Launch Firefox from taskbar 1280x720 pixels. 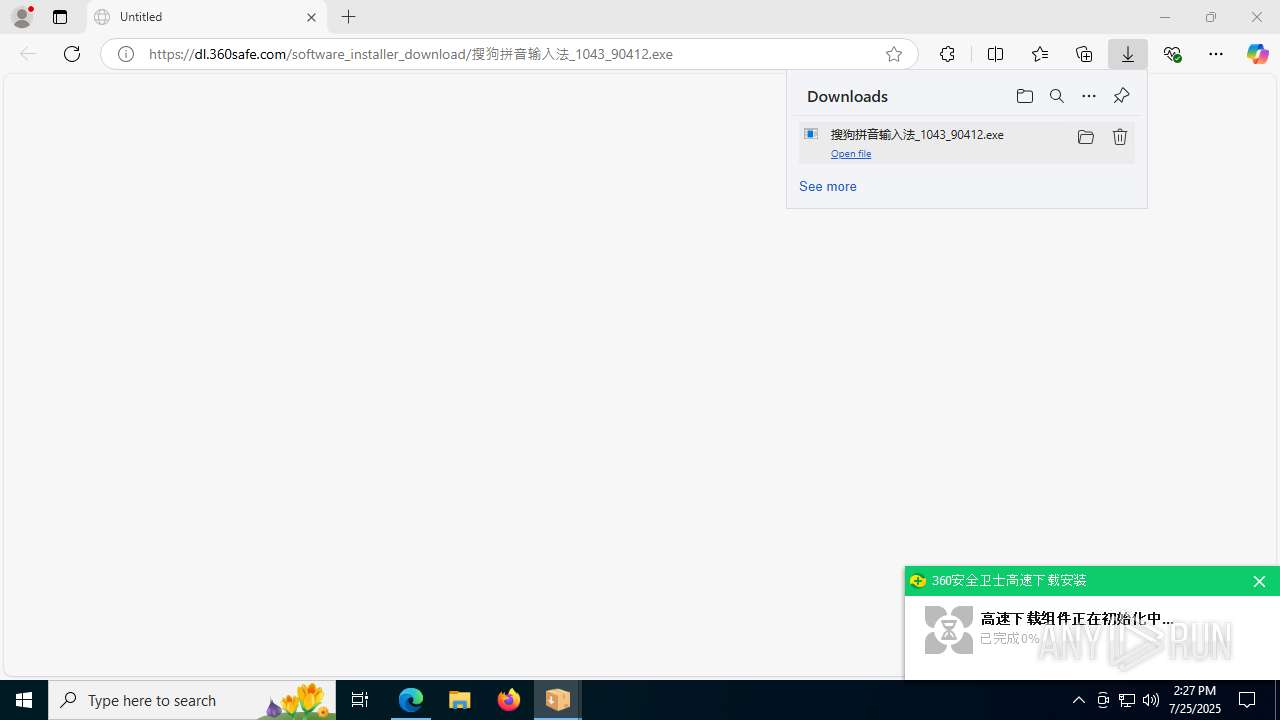pos(509,700)
